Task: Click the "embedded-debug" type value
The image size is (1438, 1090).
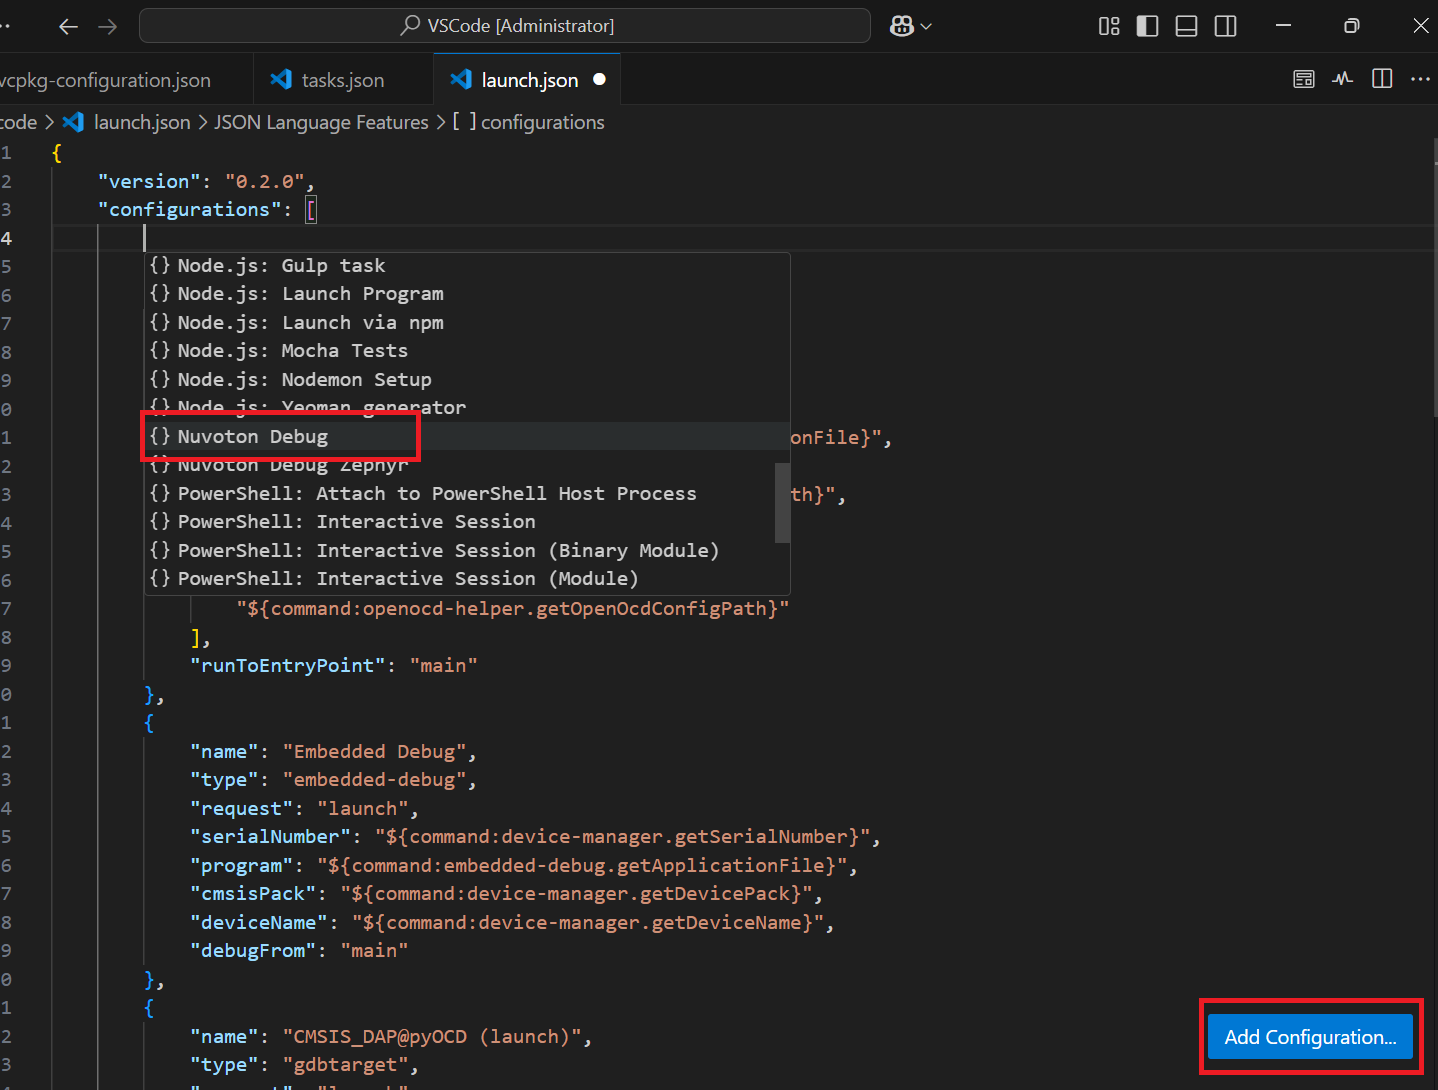Action: tap(374, 780)
